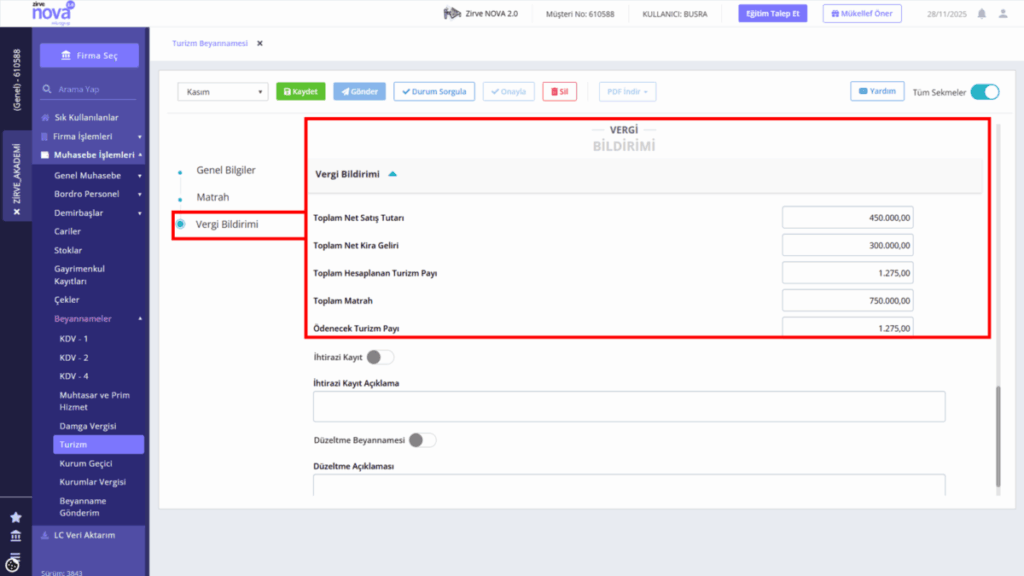The image size is (1024, 576).
Task: Open Muhtasar ve Prim Hizmet
Action: [x=95, y=401]
